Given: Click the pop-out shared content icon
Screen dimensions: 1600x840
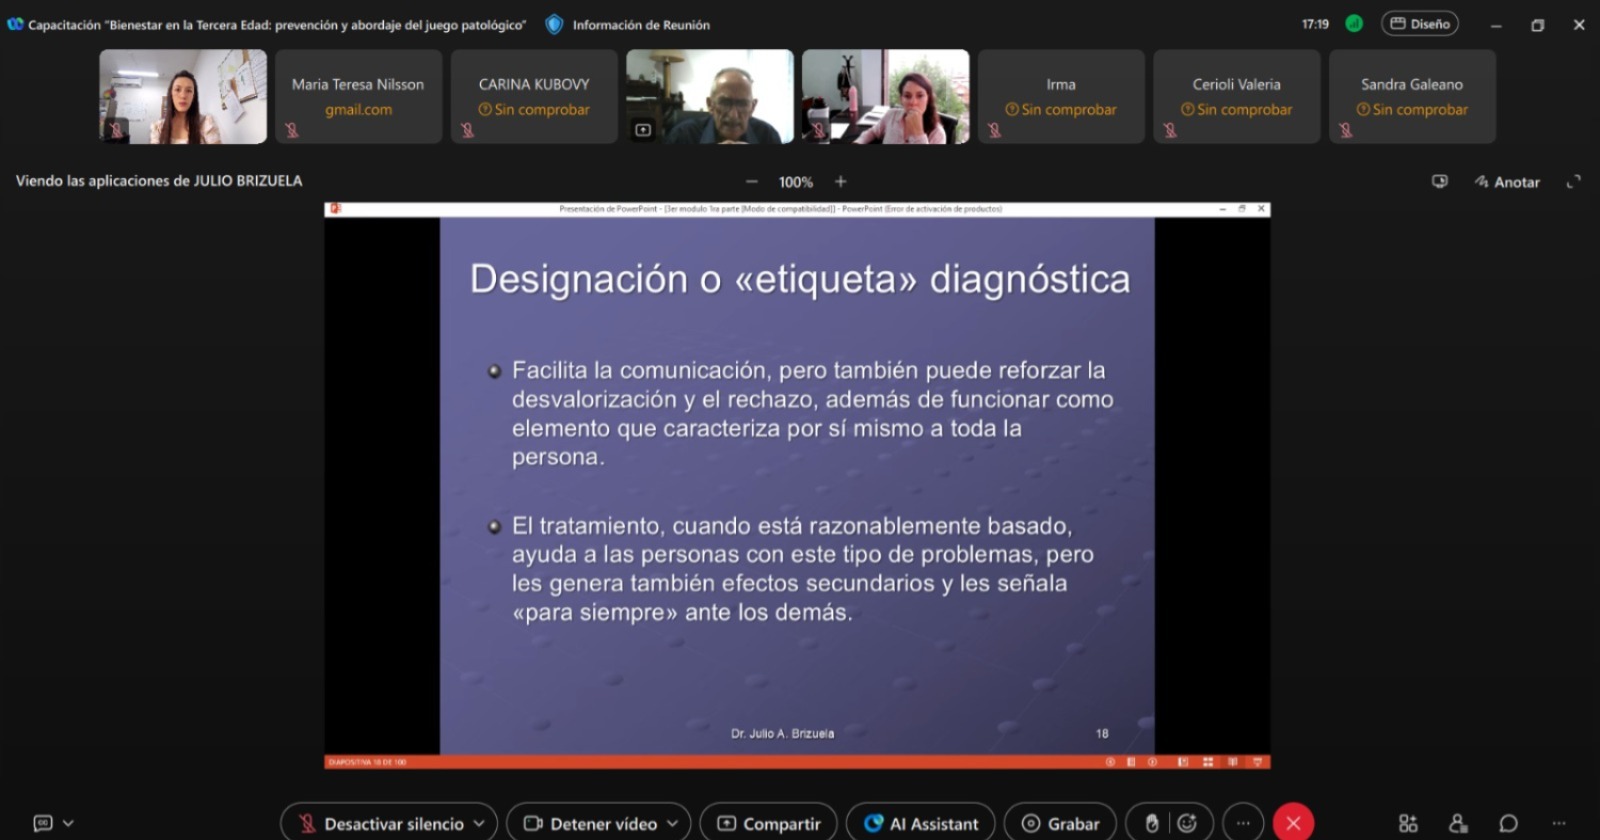Looking at the screenshot, I should point(1439,181).
